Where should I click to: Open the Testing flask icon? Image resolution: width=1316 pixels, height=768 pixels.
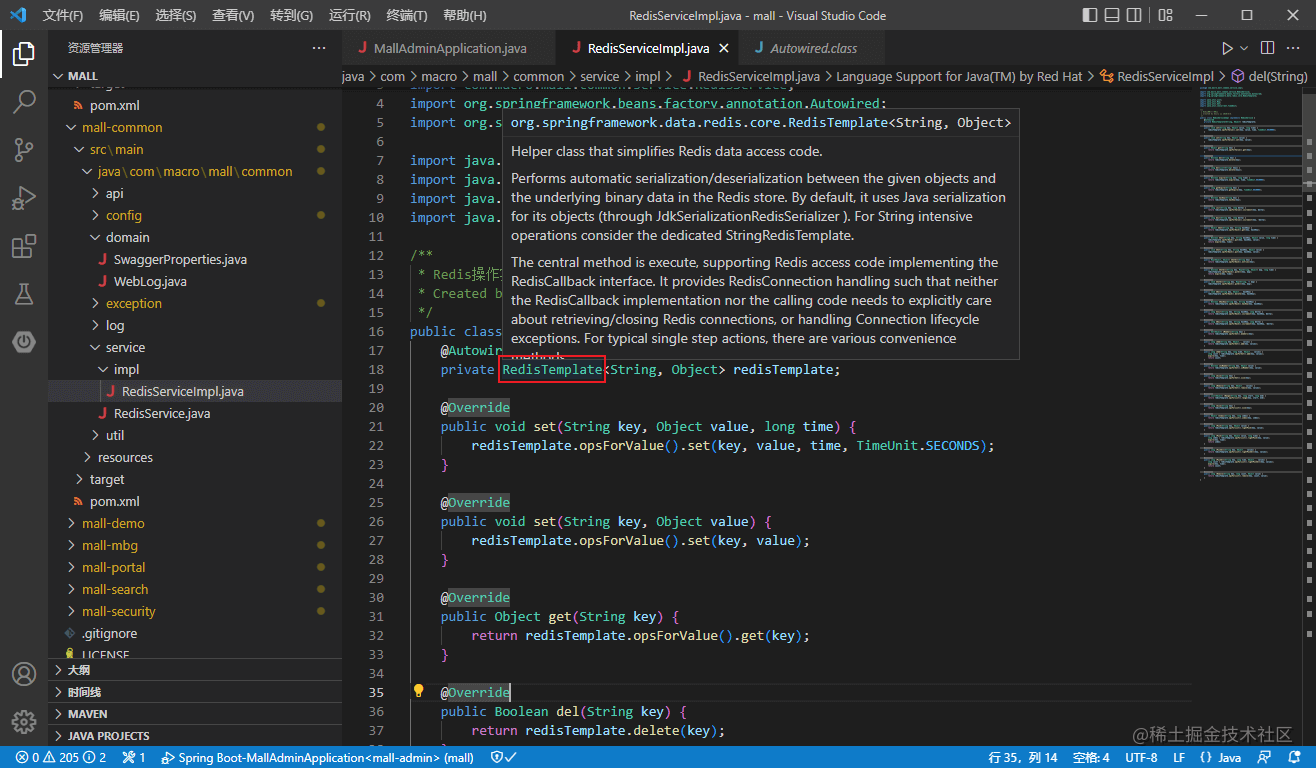(24, 294)
